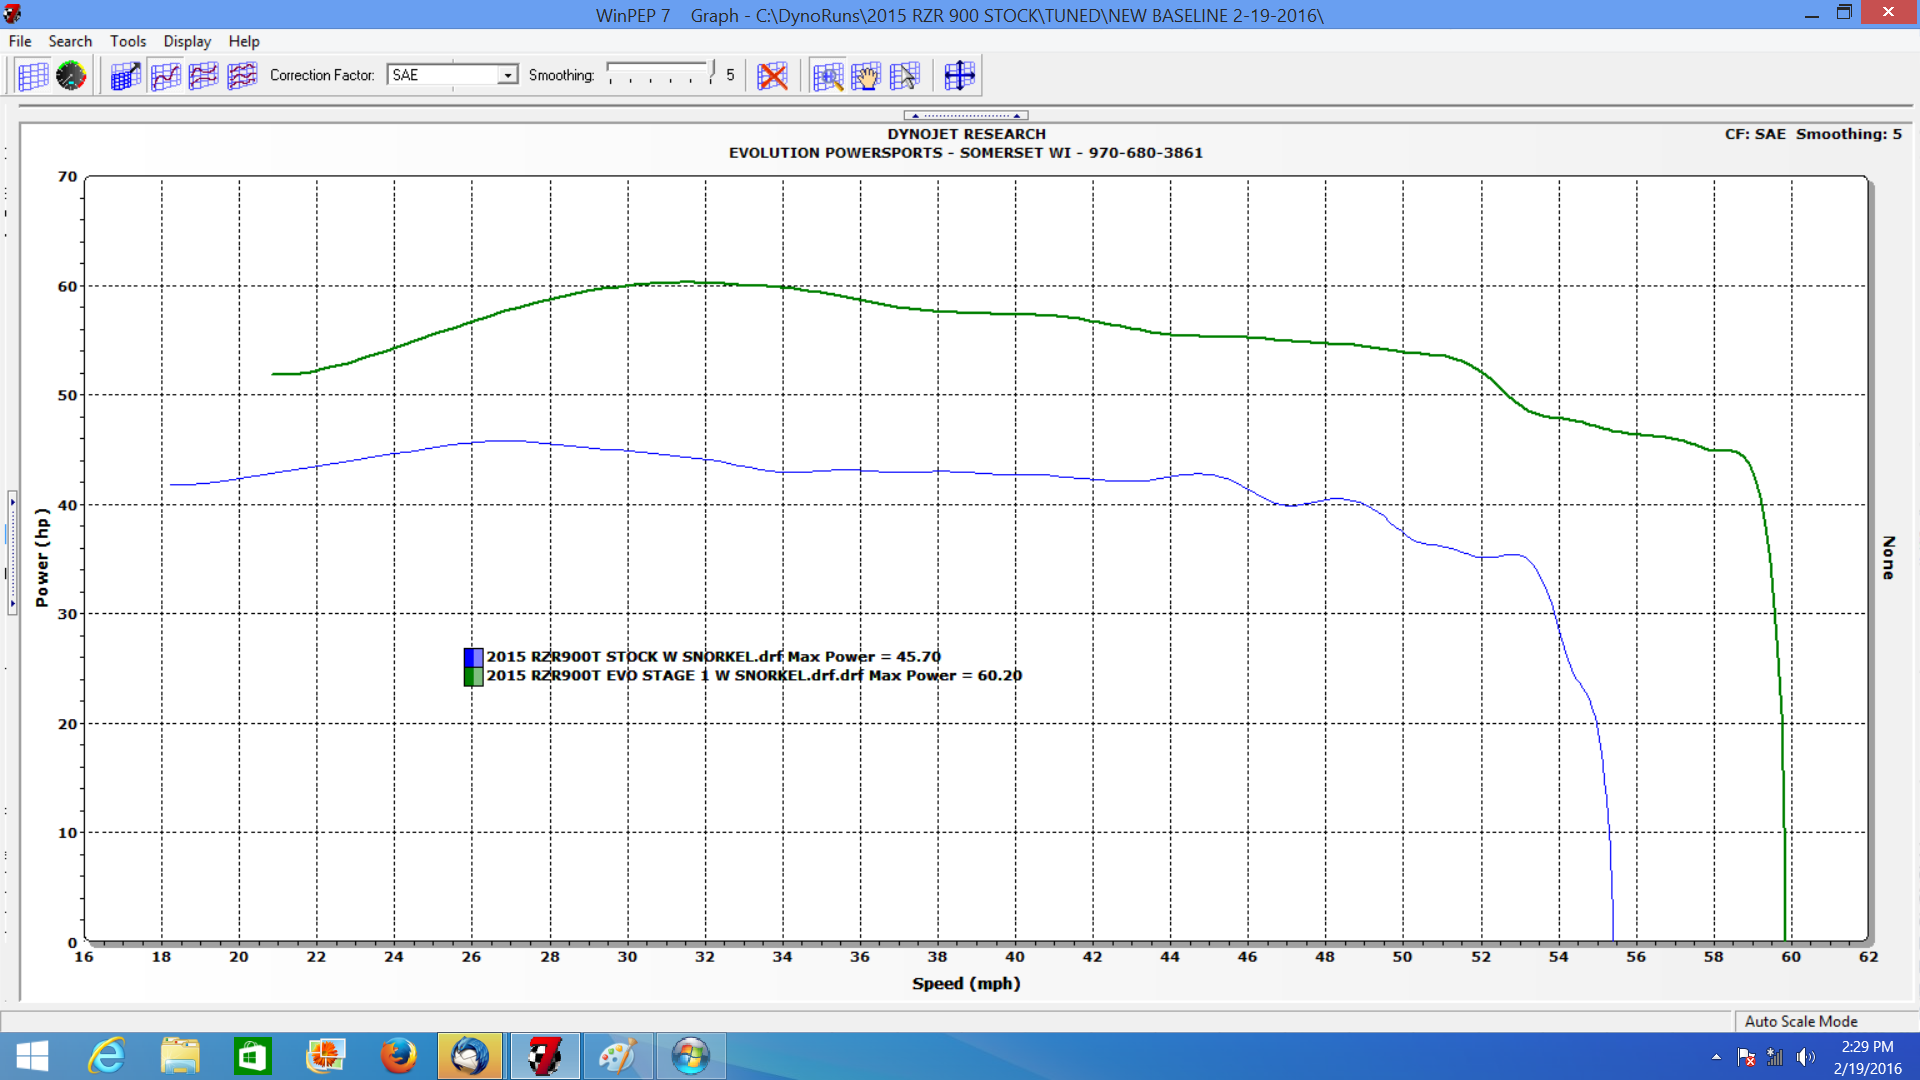Open the Help menu
This screenshot has height=1080, width=1920.
243,41
